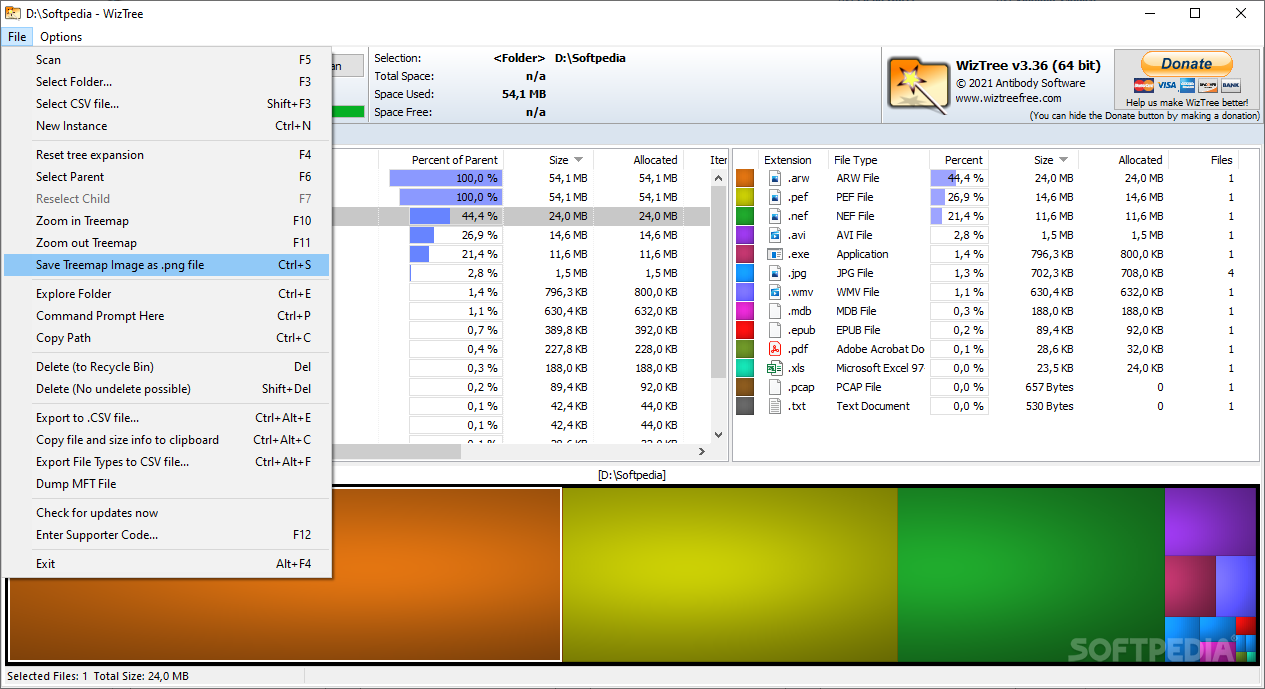Click the yellow treemap block

(730, 574)
